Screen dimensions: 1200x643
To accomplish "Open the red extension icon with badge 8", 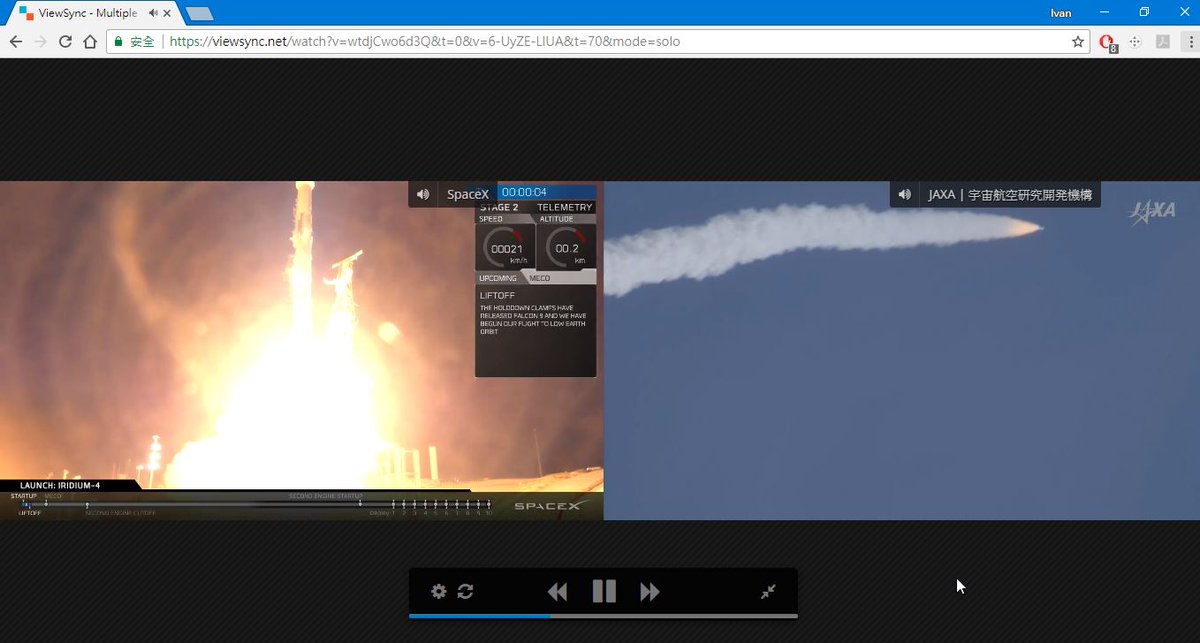I will pos(1107,43).
